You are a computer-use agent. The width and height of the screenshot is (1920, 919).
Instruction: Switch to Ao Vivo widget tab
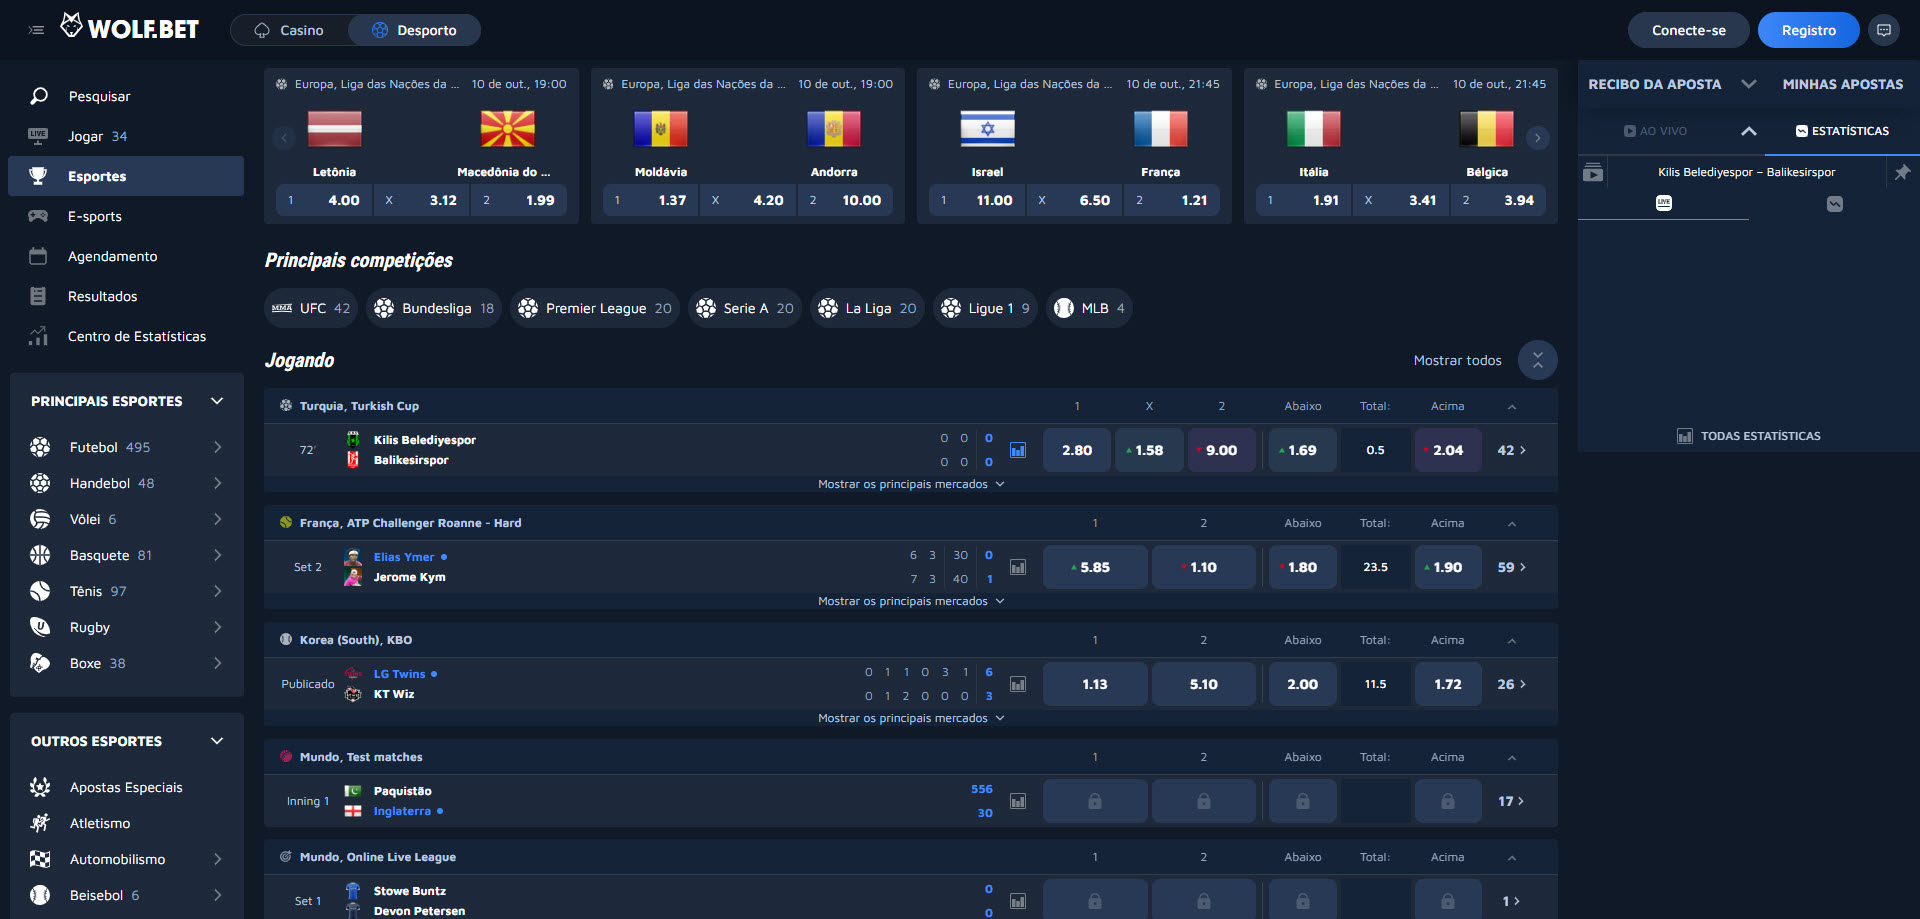pyautogui.click(x=1655, y=131)
